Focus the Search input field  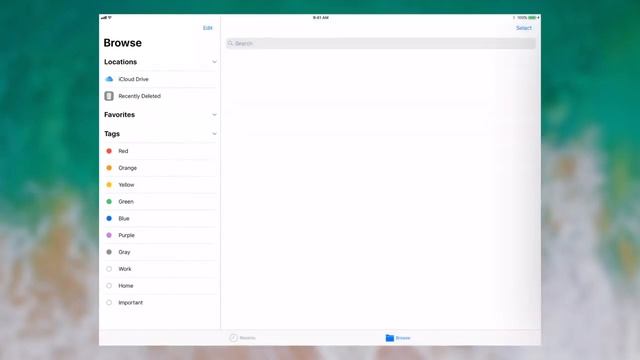pyautogui.click(x=381, y=43)
